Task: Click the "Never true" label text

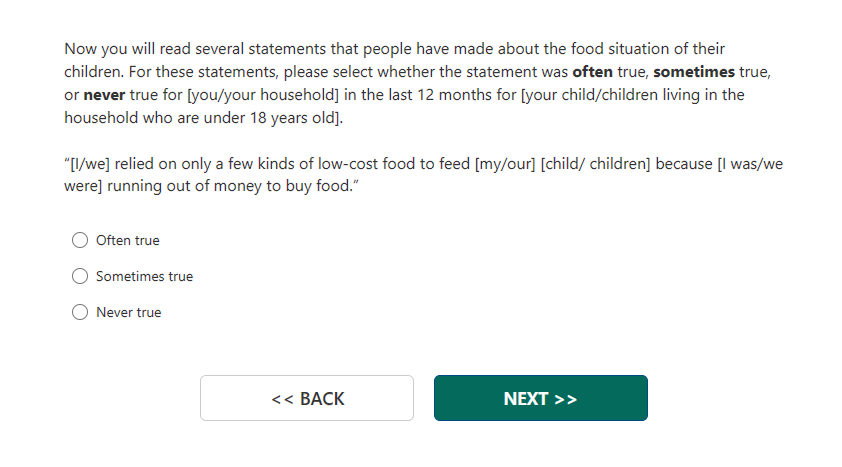Action: 128,313
